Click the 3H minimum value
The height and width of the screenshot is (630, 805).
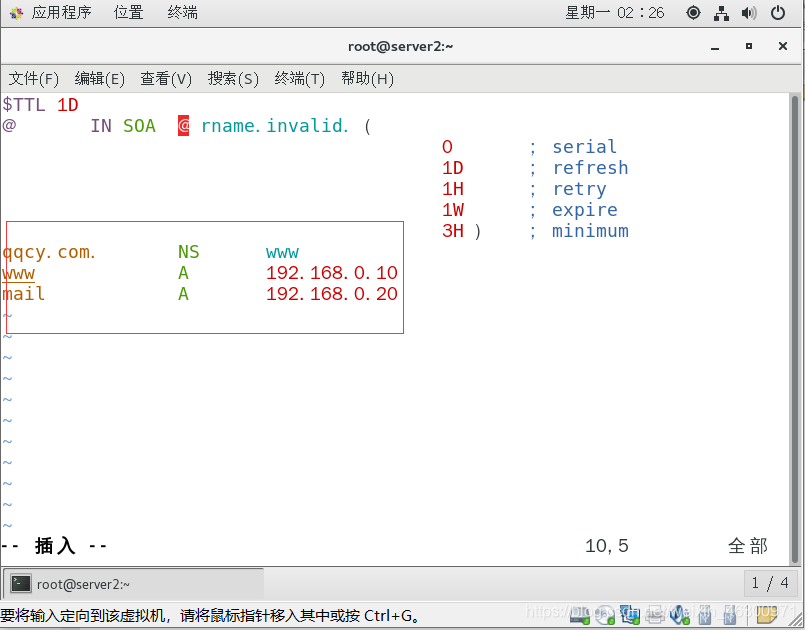(x=453, y=231)
